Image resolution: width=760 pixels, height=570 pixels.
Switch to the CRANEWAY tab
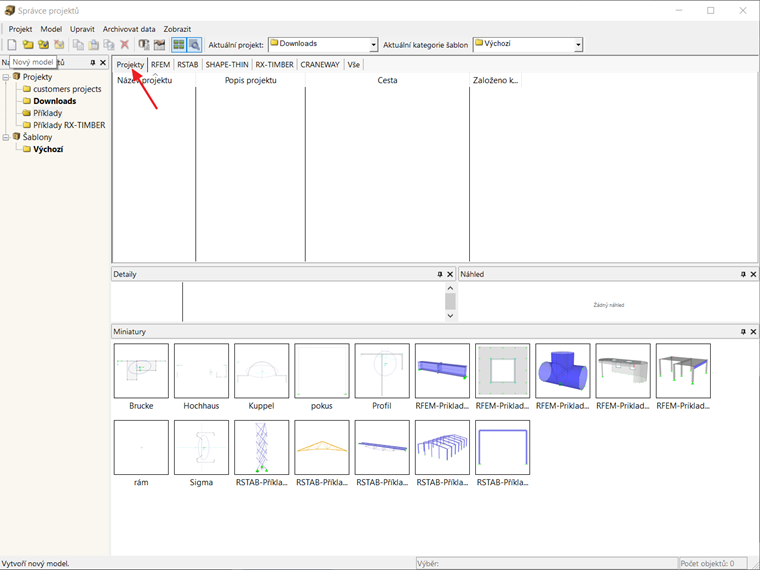(x=320, y=64)
